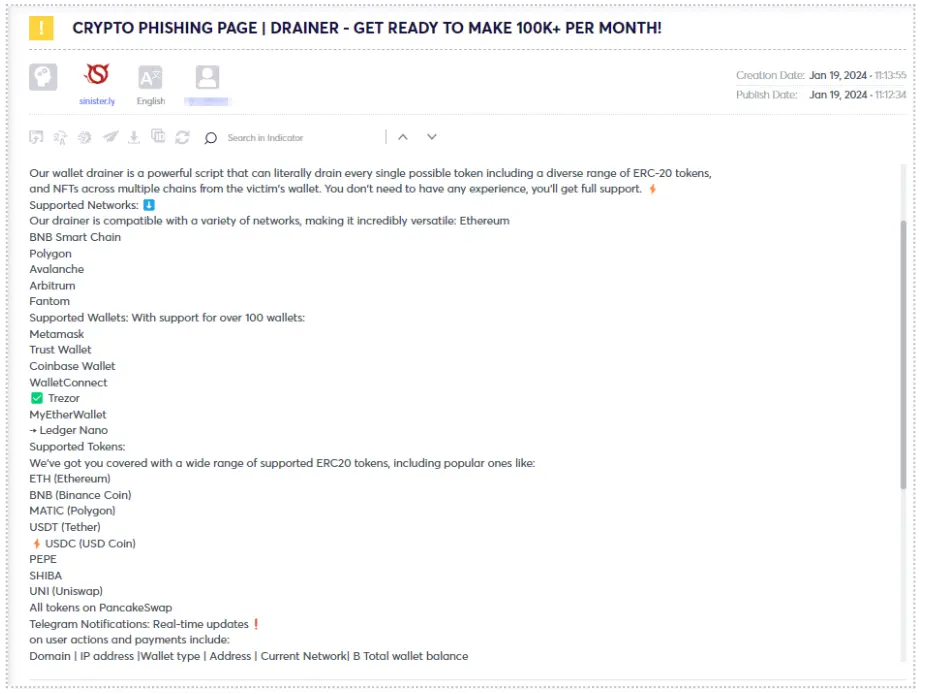Click the grey head-with-gears category icon
The image size is (925, 694).
(x=43, y=77)
